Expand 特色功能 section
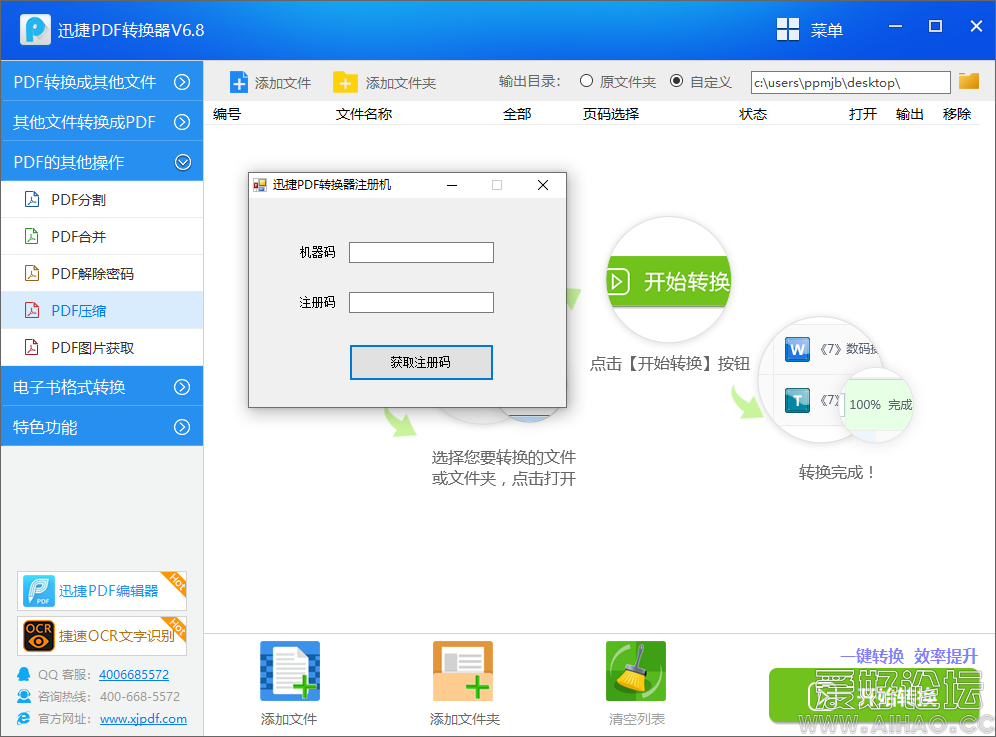This screenshot has height=737, width=996. (102, 426)
